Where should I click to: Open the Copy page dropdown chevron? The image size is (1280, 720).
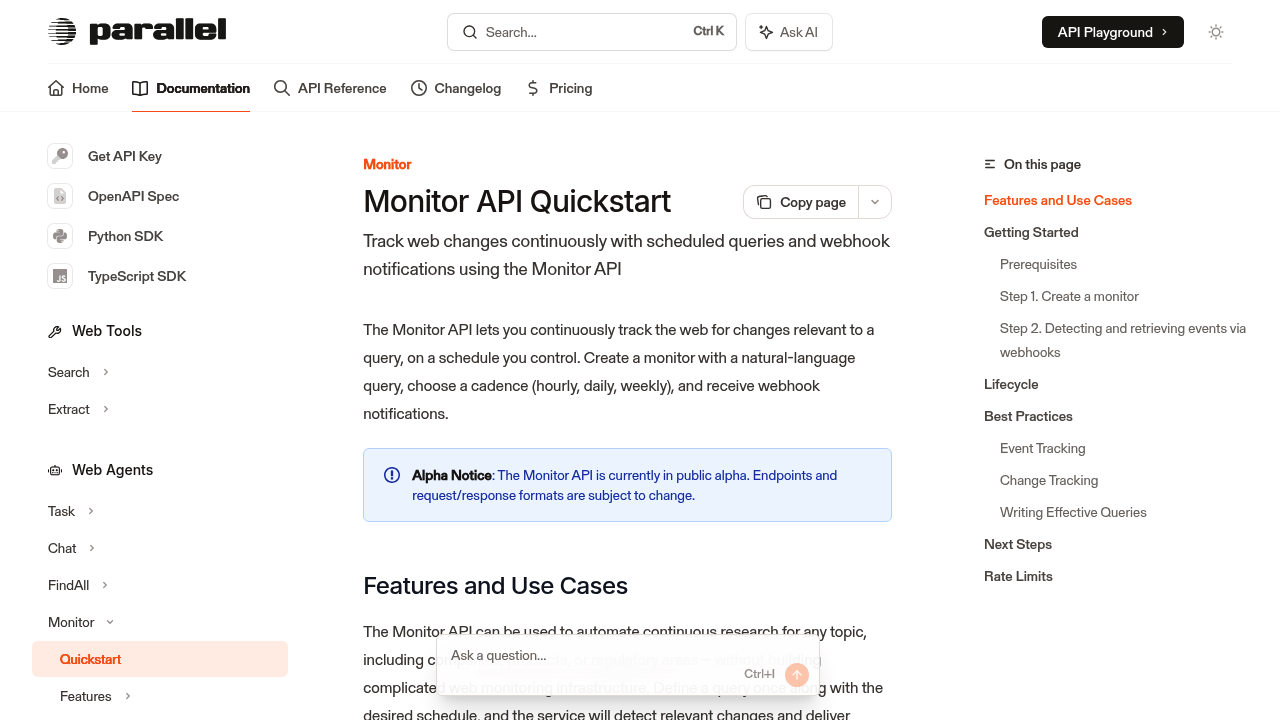(x=874, y=202)
